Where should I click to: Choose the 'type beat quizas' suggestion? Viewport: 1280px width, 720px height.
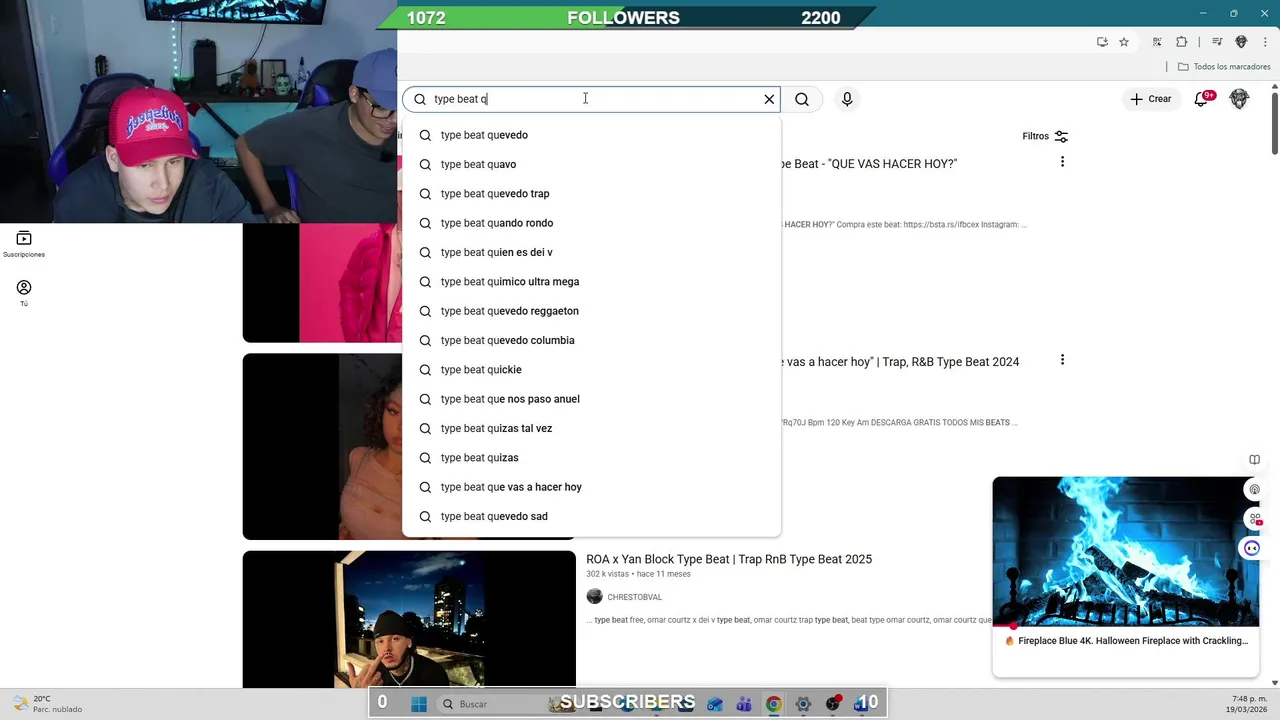(591, 458)
